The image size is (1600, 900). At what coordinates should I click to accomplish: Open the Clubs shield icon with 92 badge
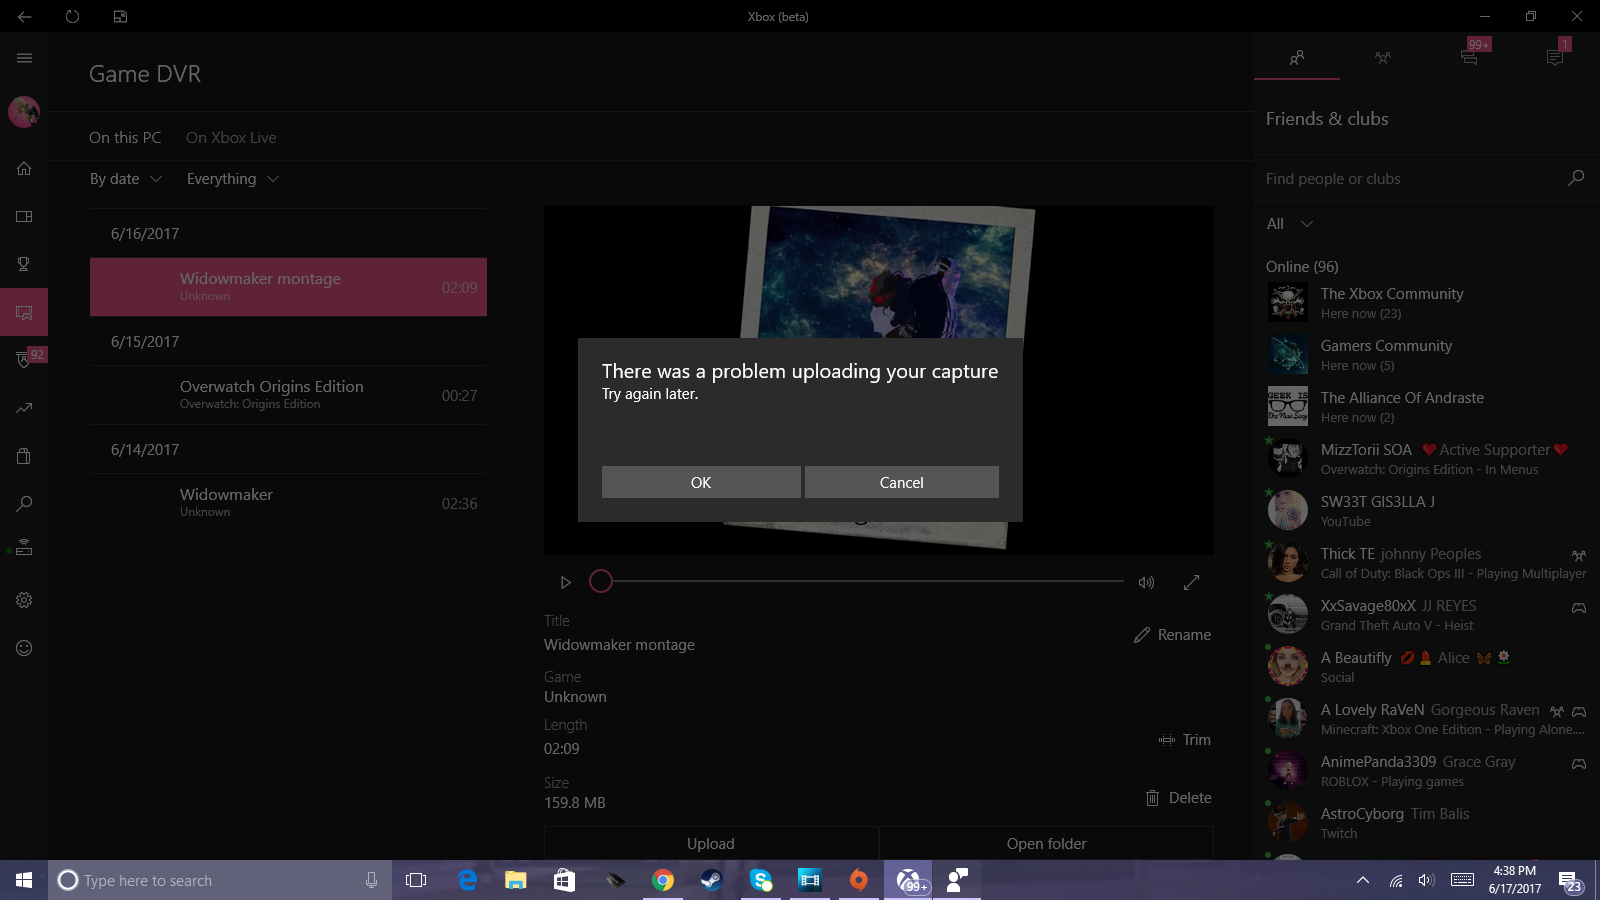point(24,359)
